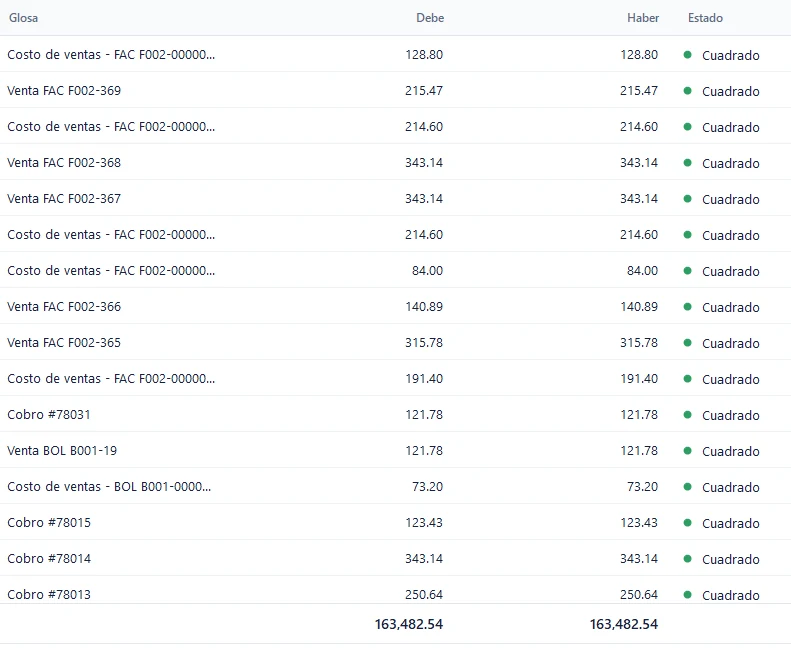
Task: Click Debe value 128.80
Action: tap(424, 54)
